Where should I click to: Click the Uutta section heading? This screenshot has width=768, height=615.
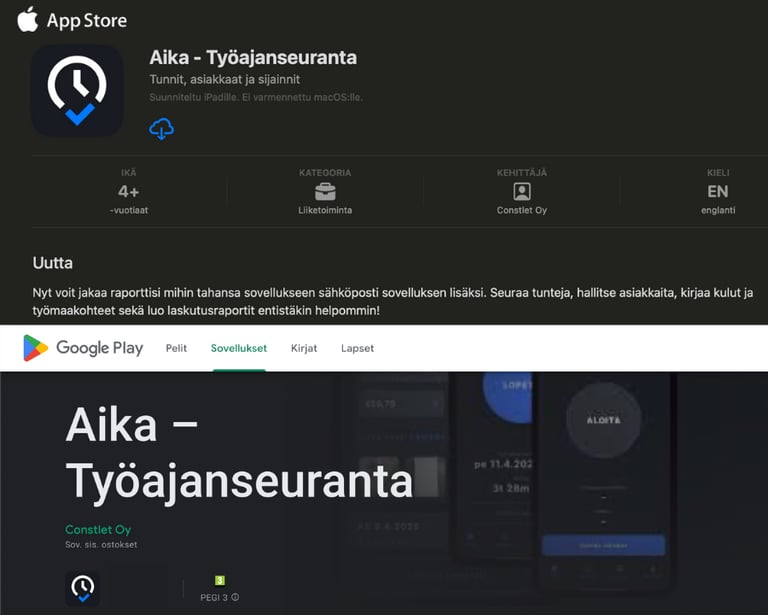coord(53,263)
